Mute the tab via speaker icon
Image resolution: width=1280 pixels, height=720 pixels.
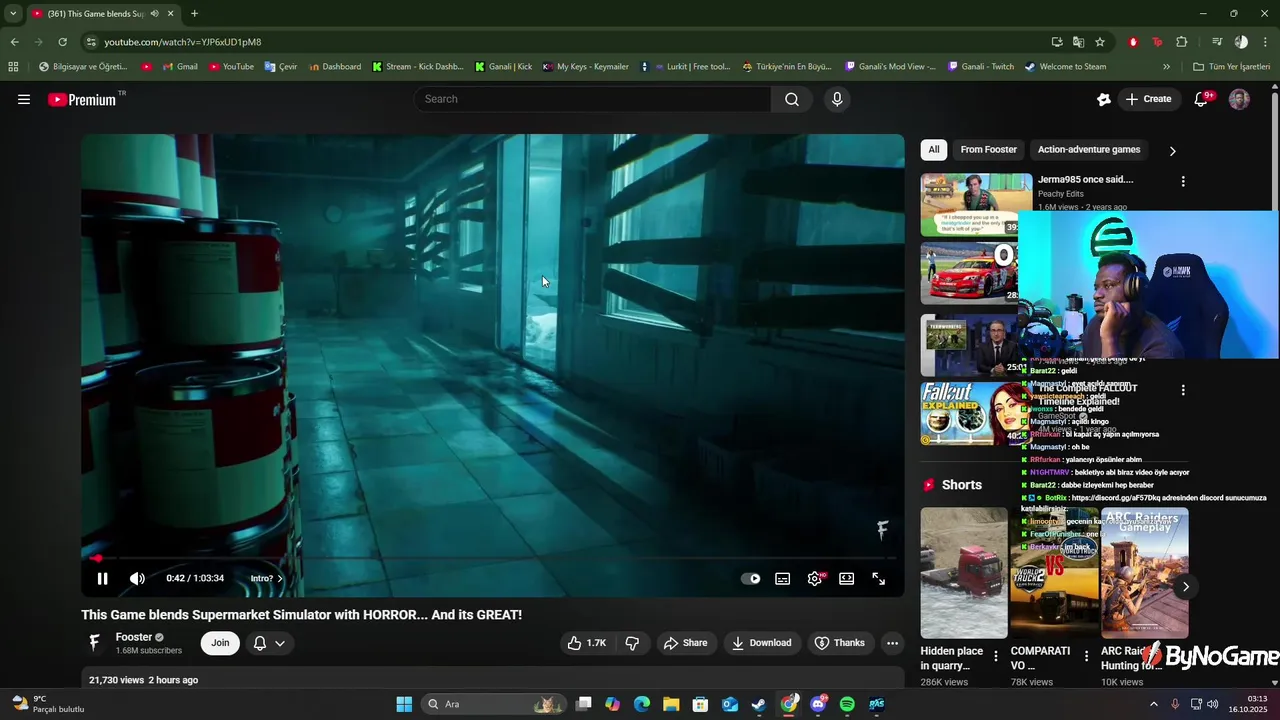tap(154, 14)
